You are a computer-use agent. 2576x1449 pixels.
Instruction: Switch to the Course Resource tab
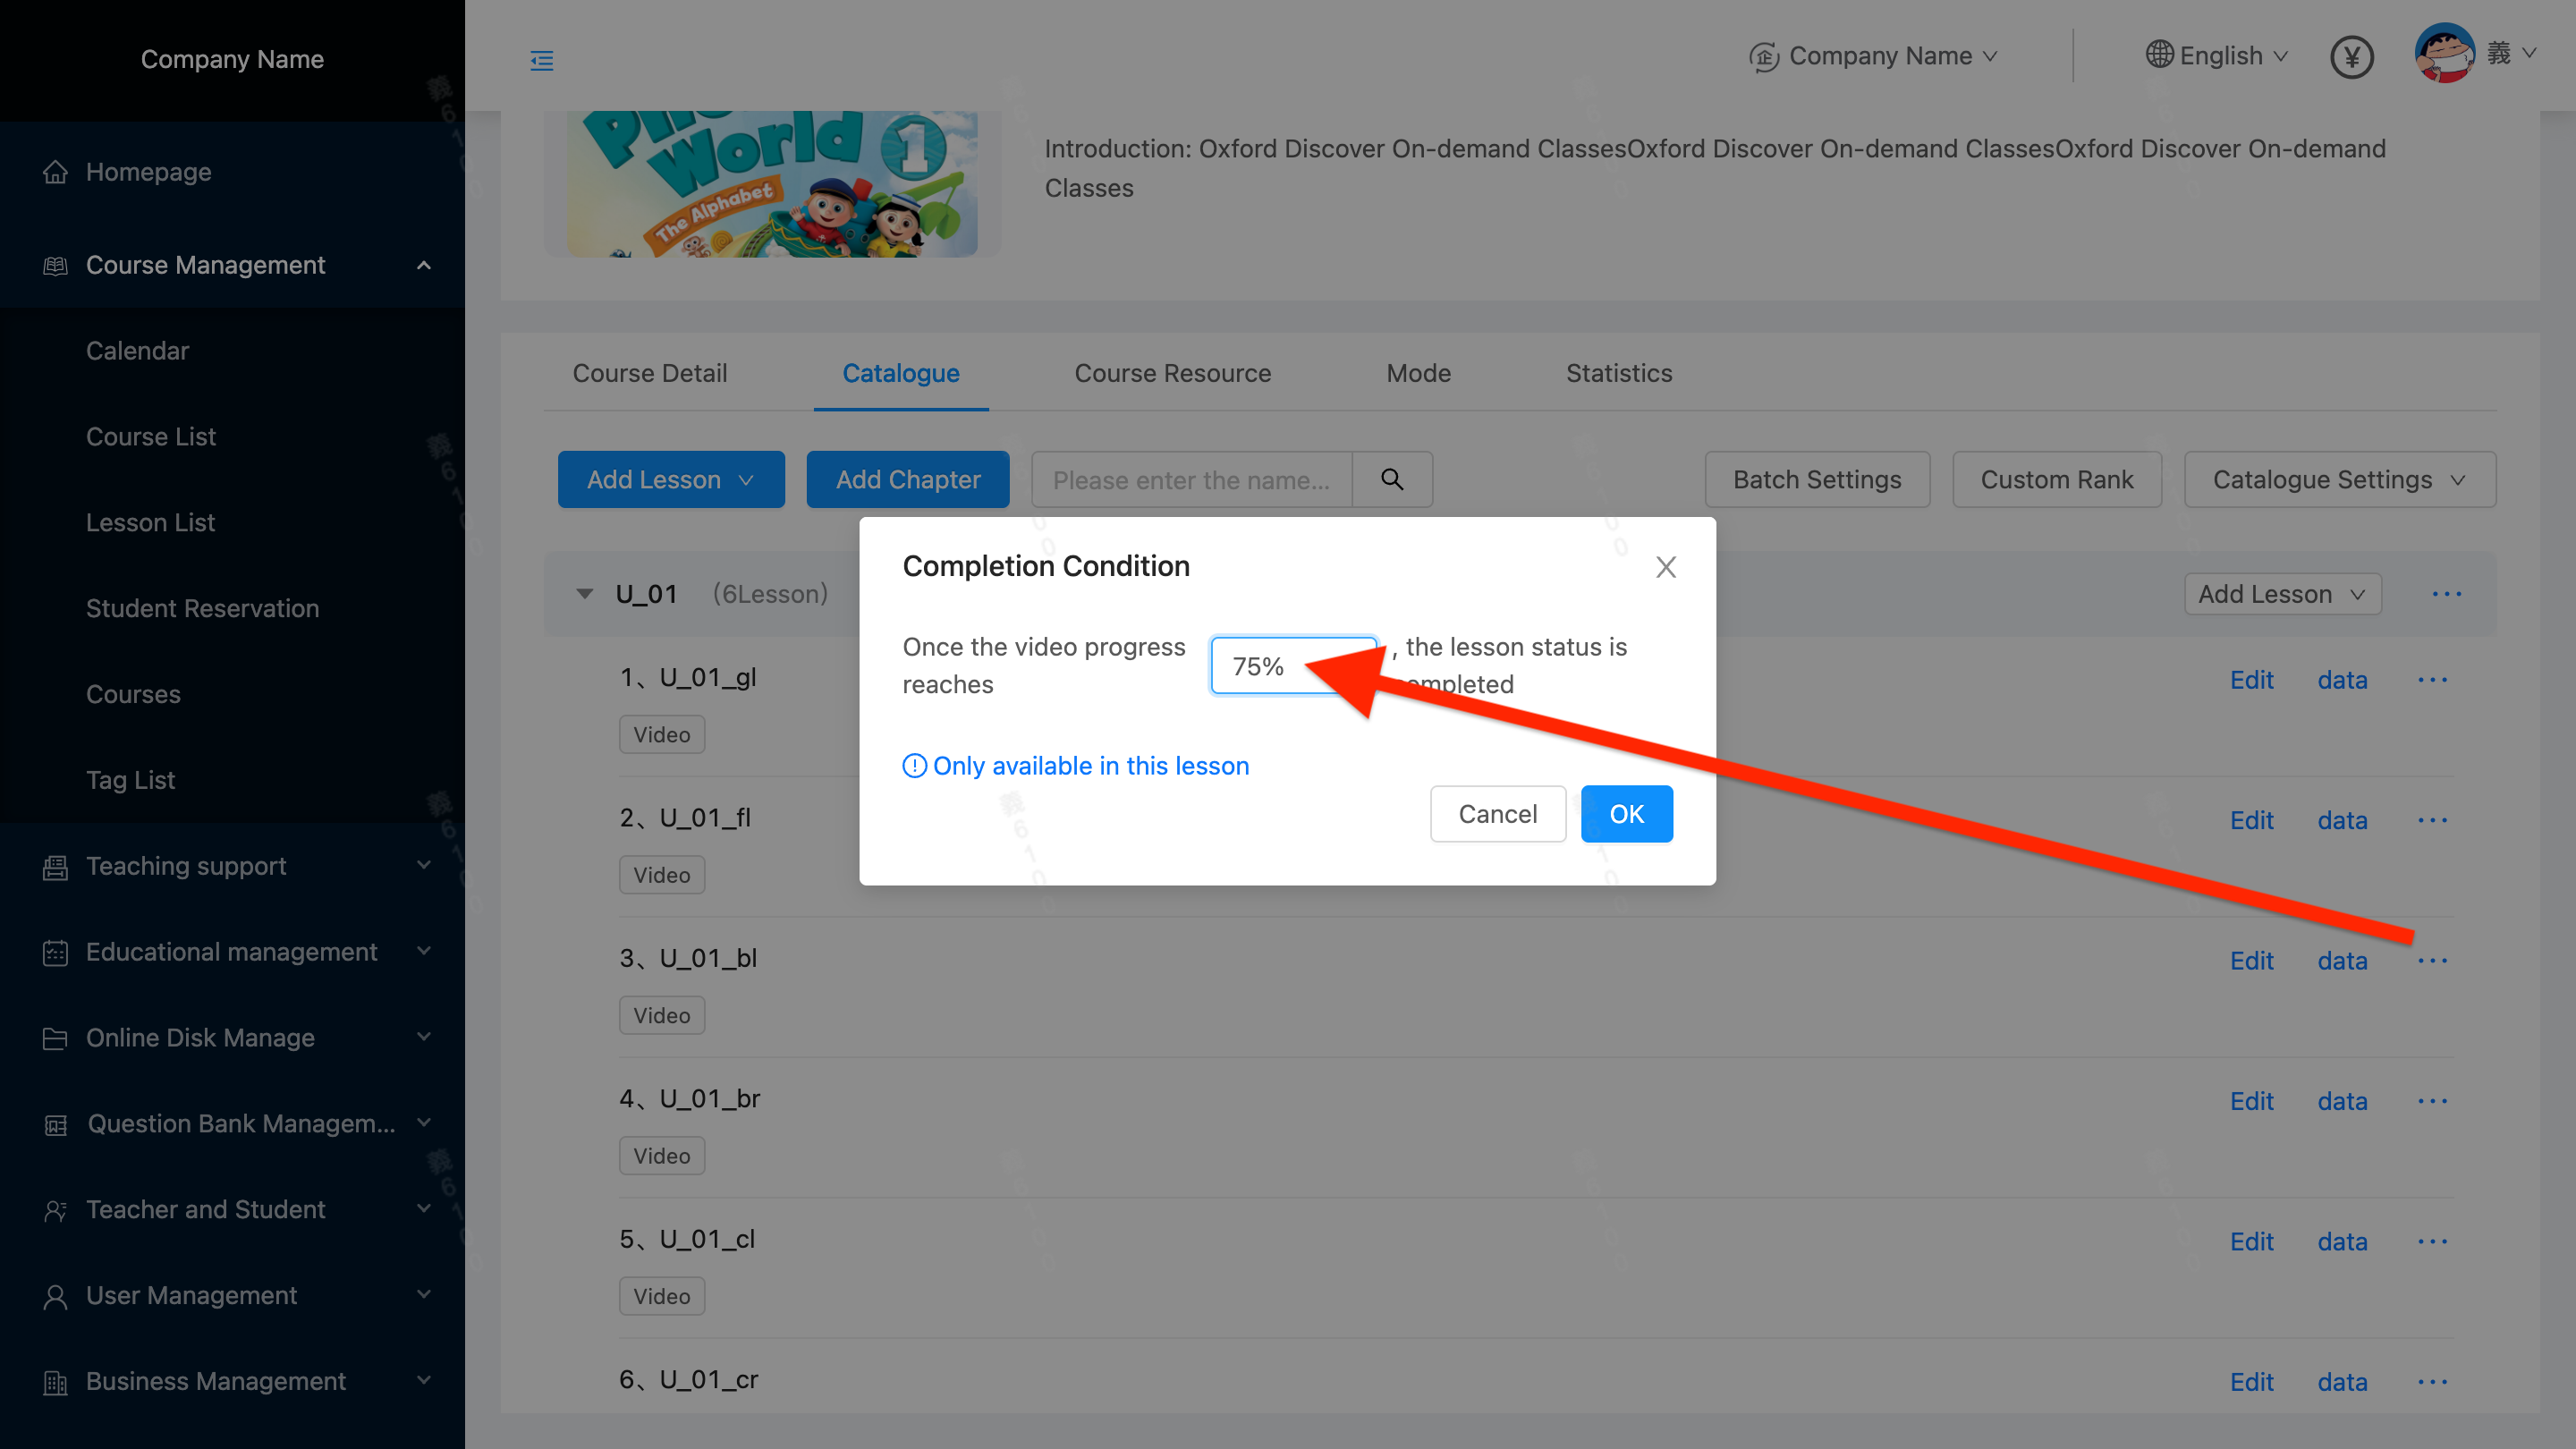[1172, 373]
